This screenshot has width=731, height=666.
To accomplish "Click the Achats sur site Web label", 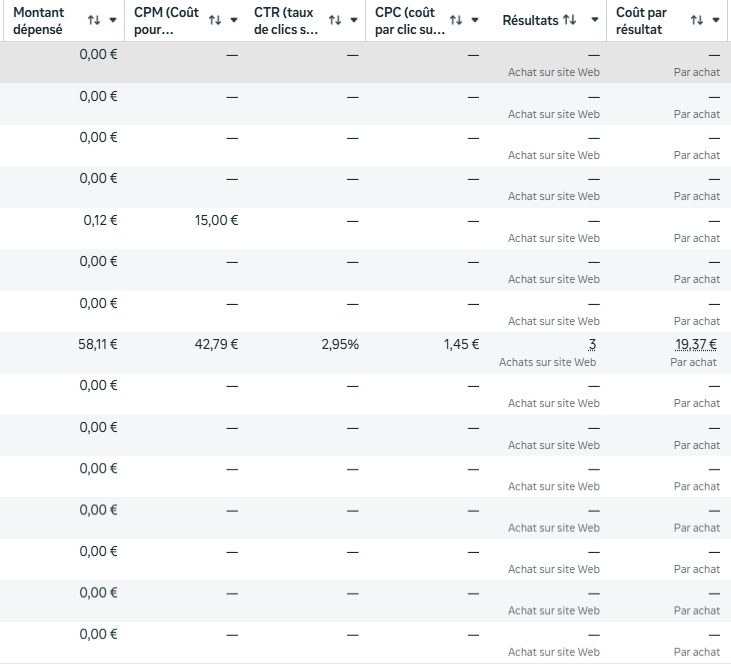I will click(547, 362).
